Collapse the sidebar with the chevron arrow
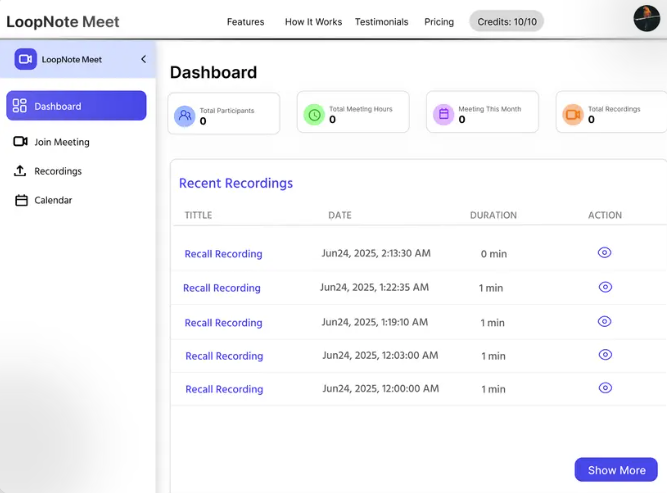Viewport: 667px width, 493px height. tap(144, 59)
